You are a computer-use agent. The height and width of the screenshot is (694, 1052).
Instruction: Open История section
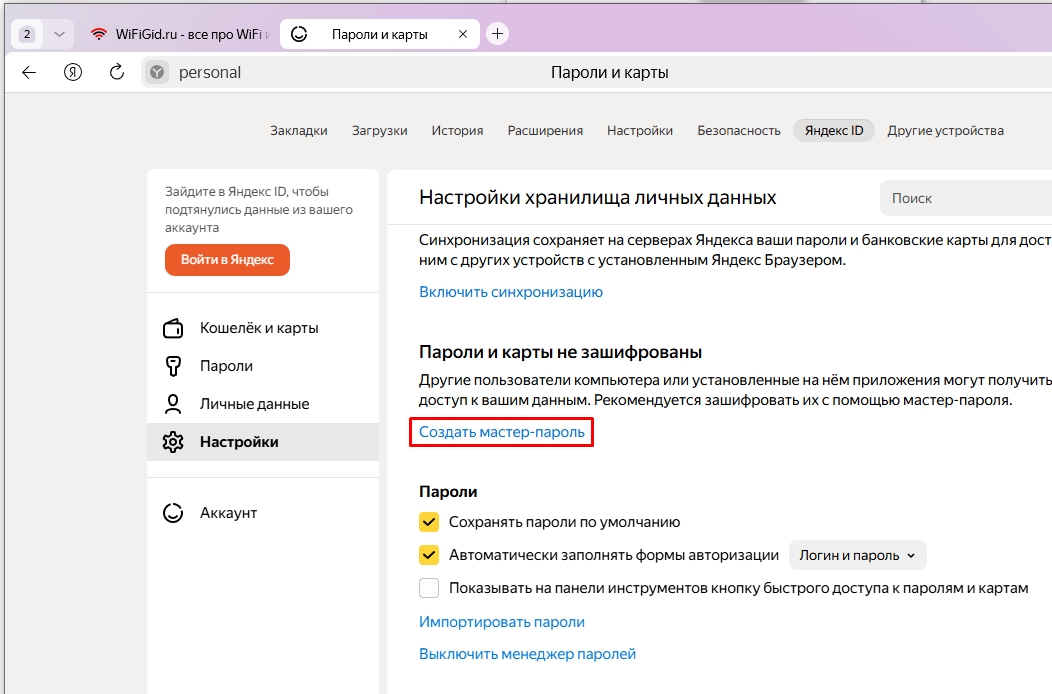(x=458, y=131)
